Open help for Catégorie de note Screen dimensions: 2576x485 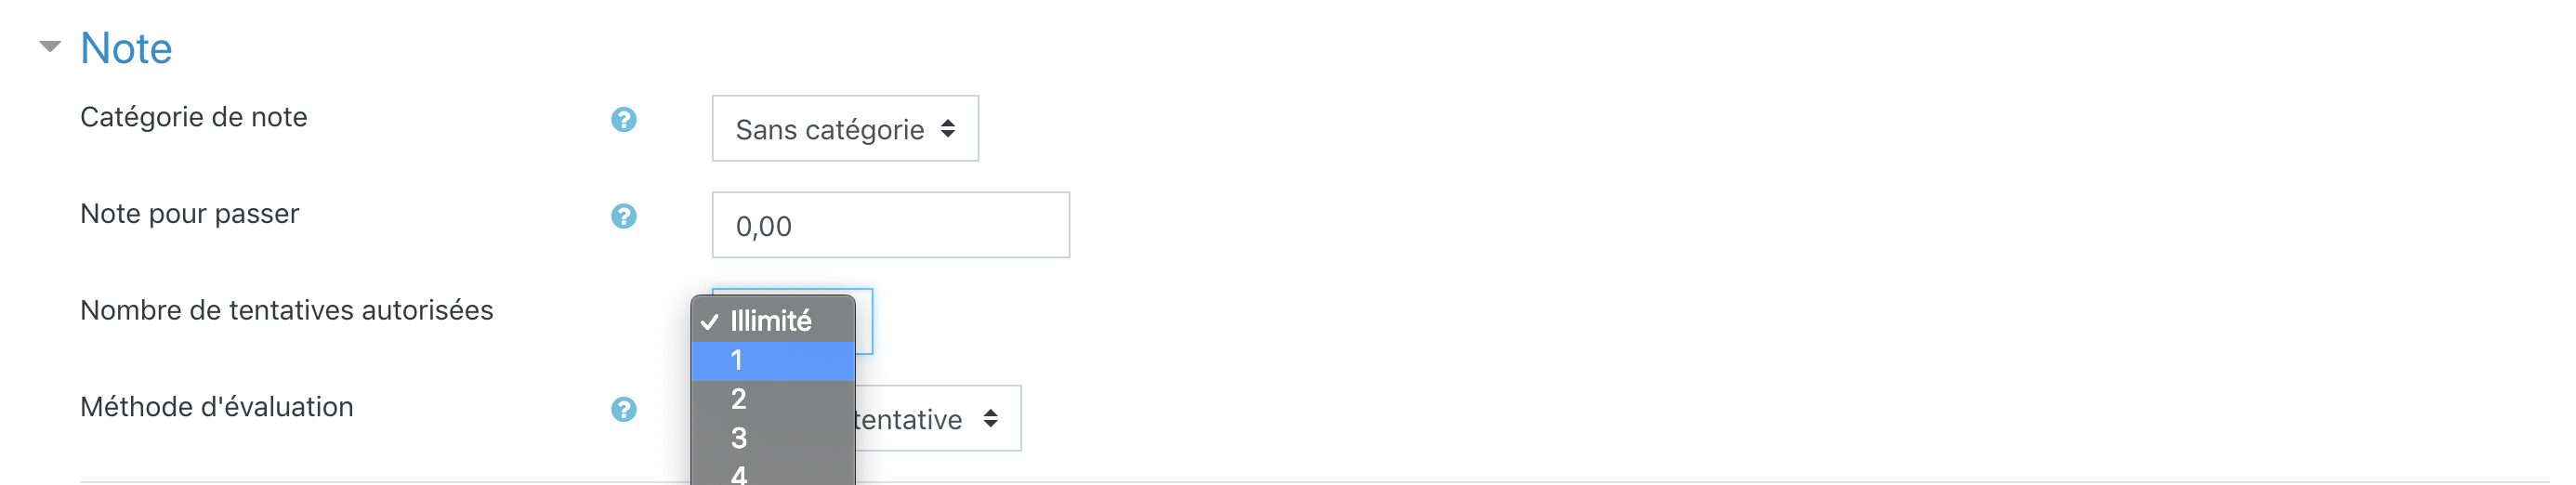click(x=623, y=120)
